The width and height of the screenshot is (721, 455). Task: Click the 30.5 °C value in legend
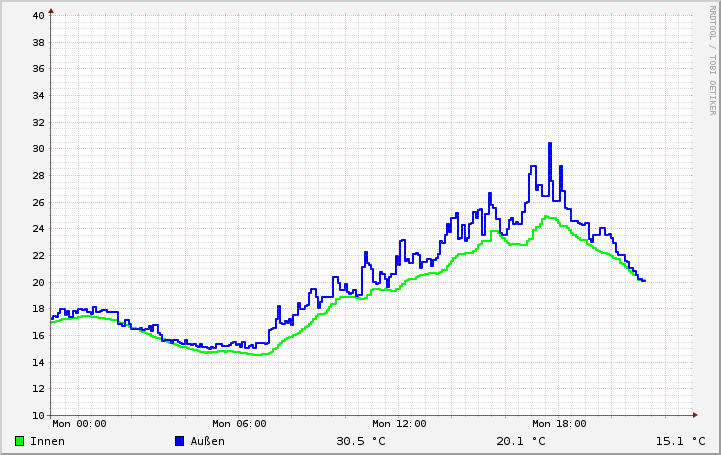[361, 441]
